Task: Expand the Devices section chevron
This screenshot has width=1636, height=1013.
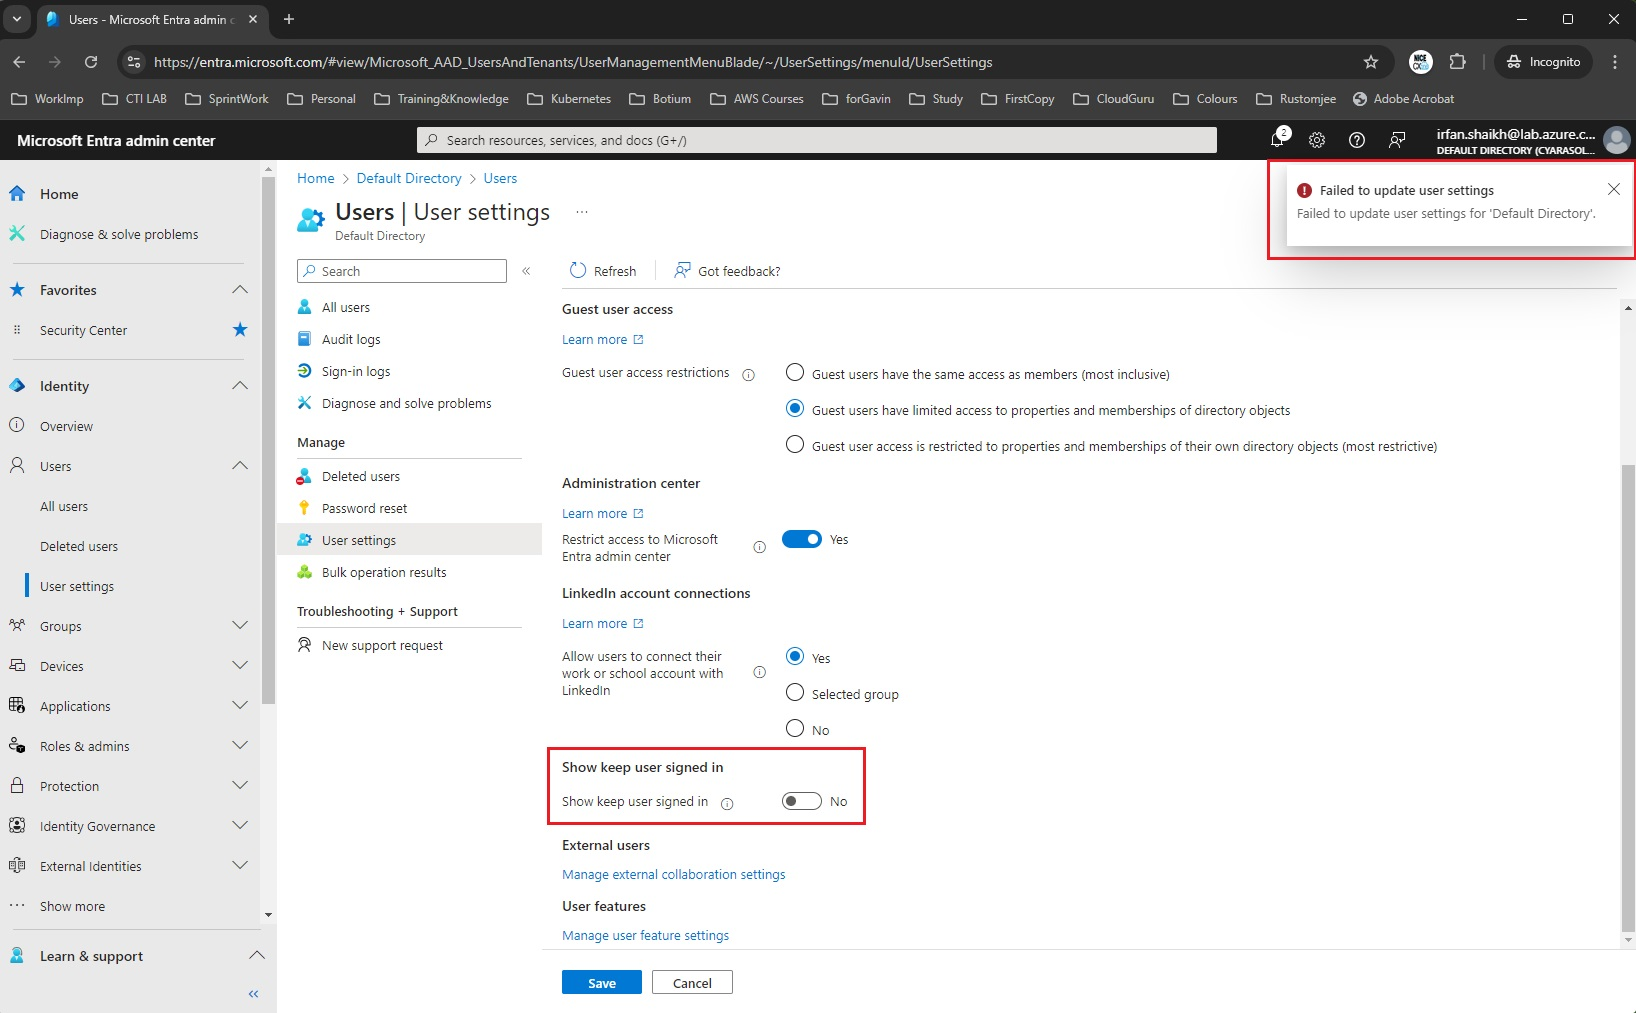Action: pos(240,666)
